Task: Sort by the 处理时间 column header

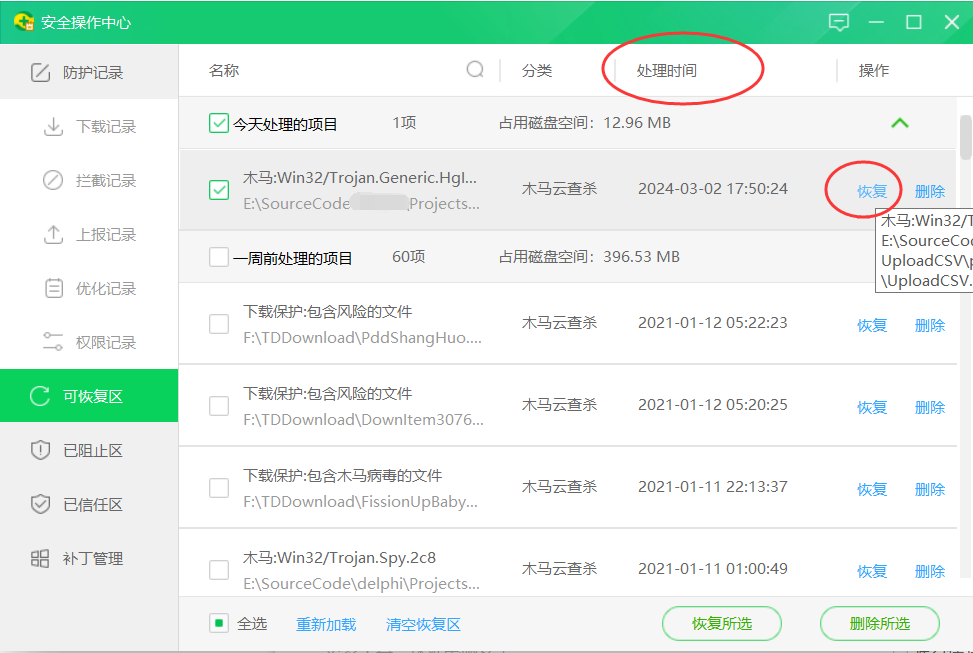Action: click(x=667, y=71)
